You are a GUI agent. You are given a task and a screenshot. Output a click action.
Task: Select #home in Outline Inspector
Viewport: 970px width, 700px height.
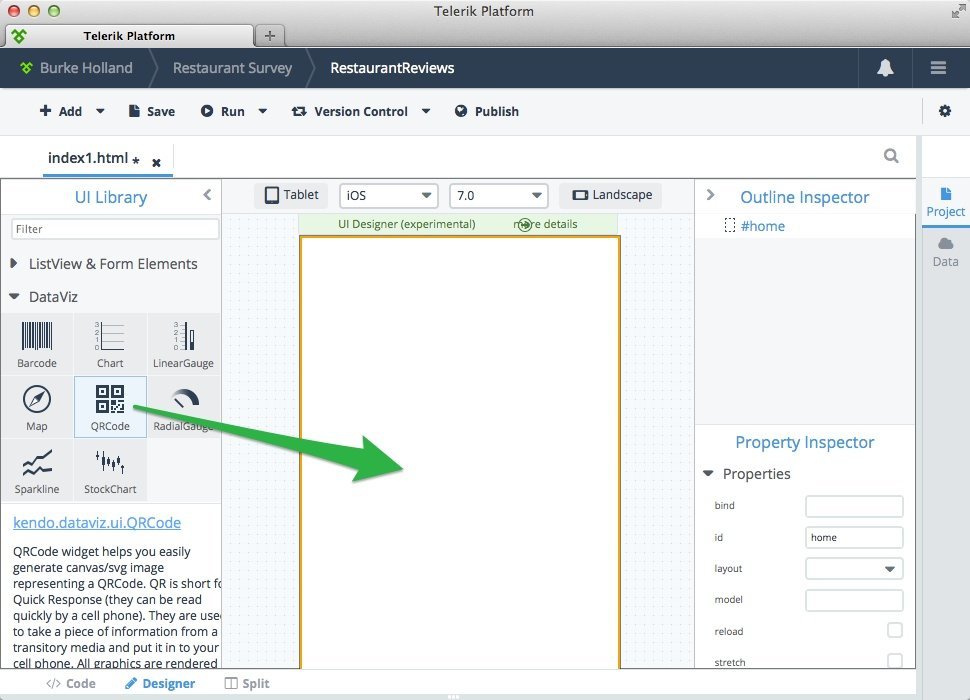(x=762, y=226)
